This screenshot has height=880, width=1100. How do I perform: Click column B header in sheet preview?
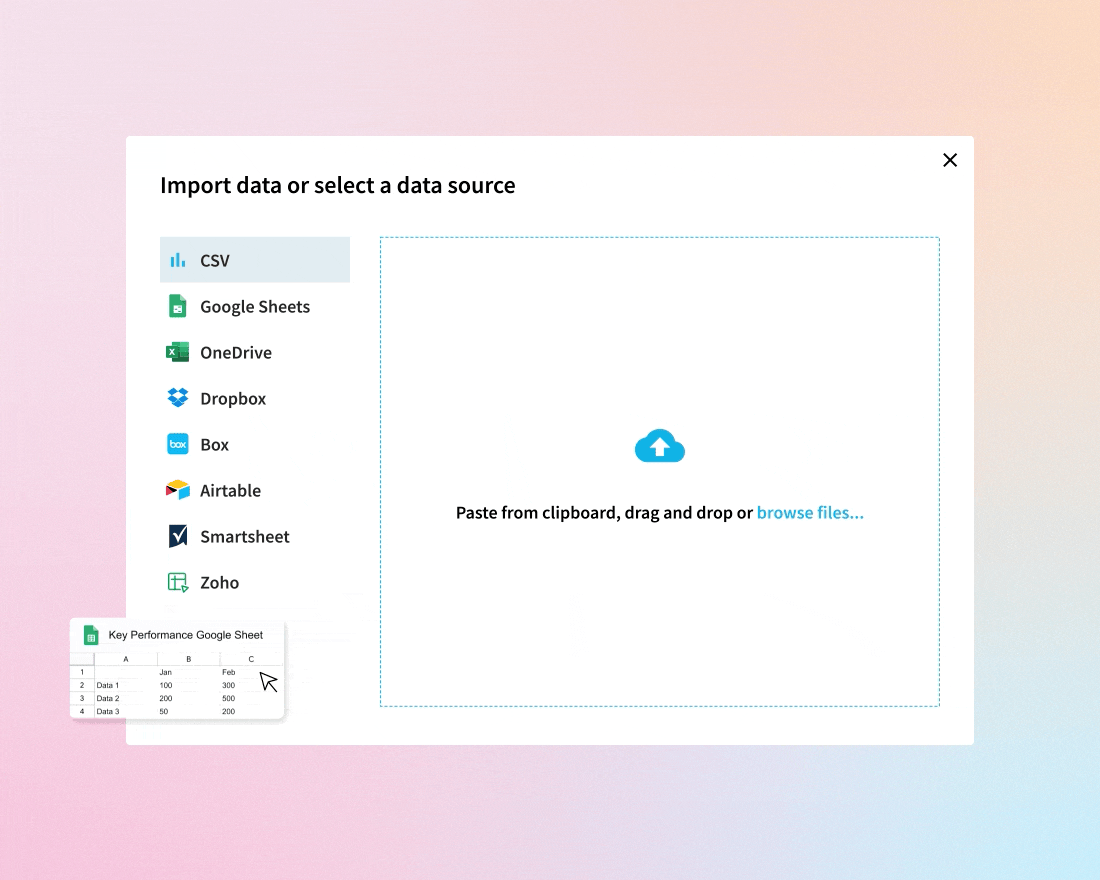pos(188,659)
